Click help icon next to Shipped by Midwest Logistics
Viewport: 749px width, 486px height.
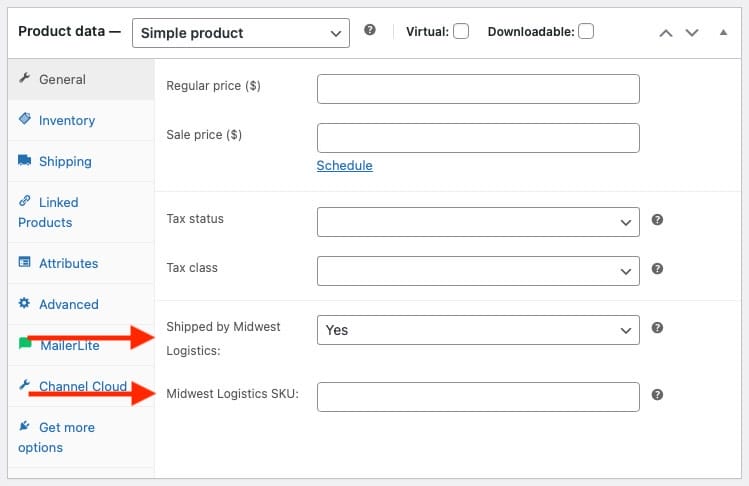click(657, 328)
